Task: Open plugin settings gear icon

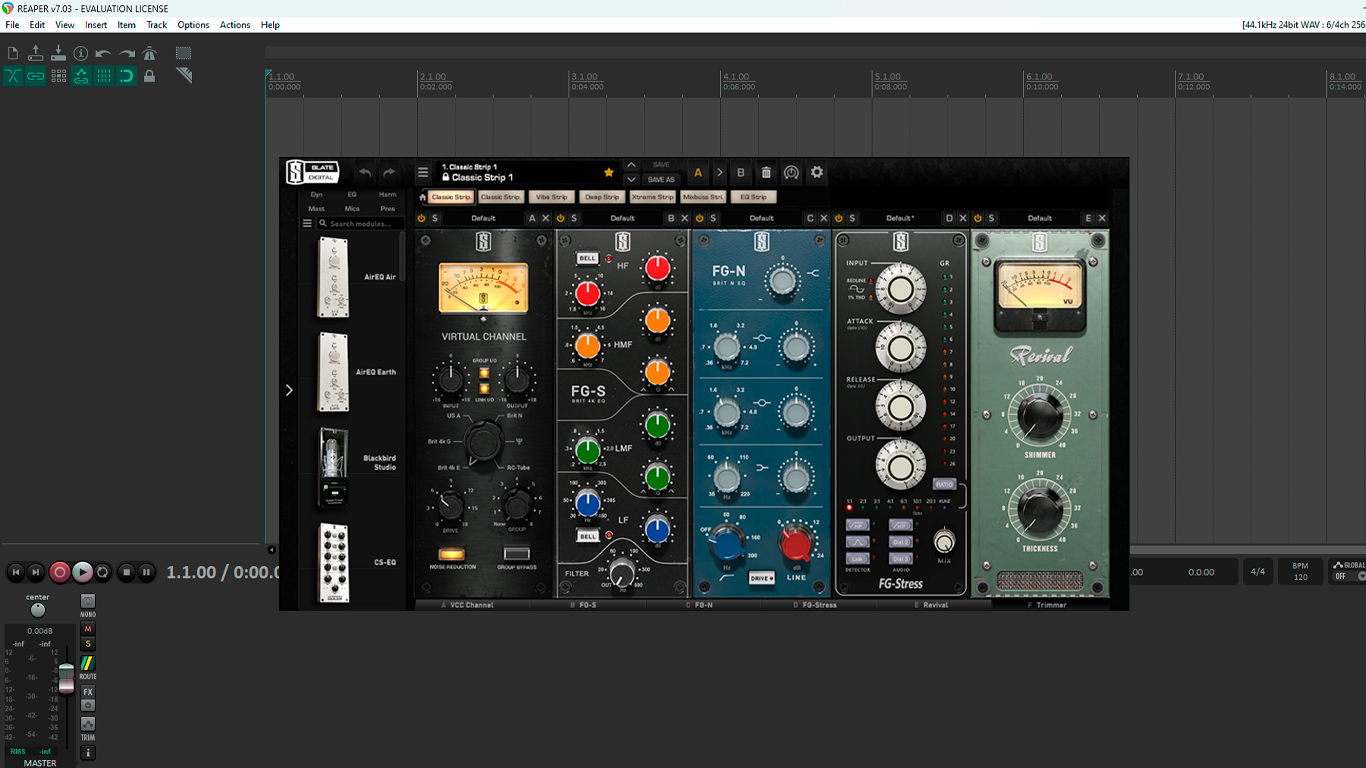Action: coord(817,173)
